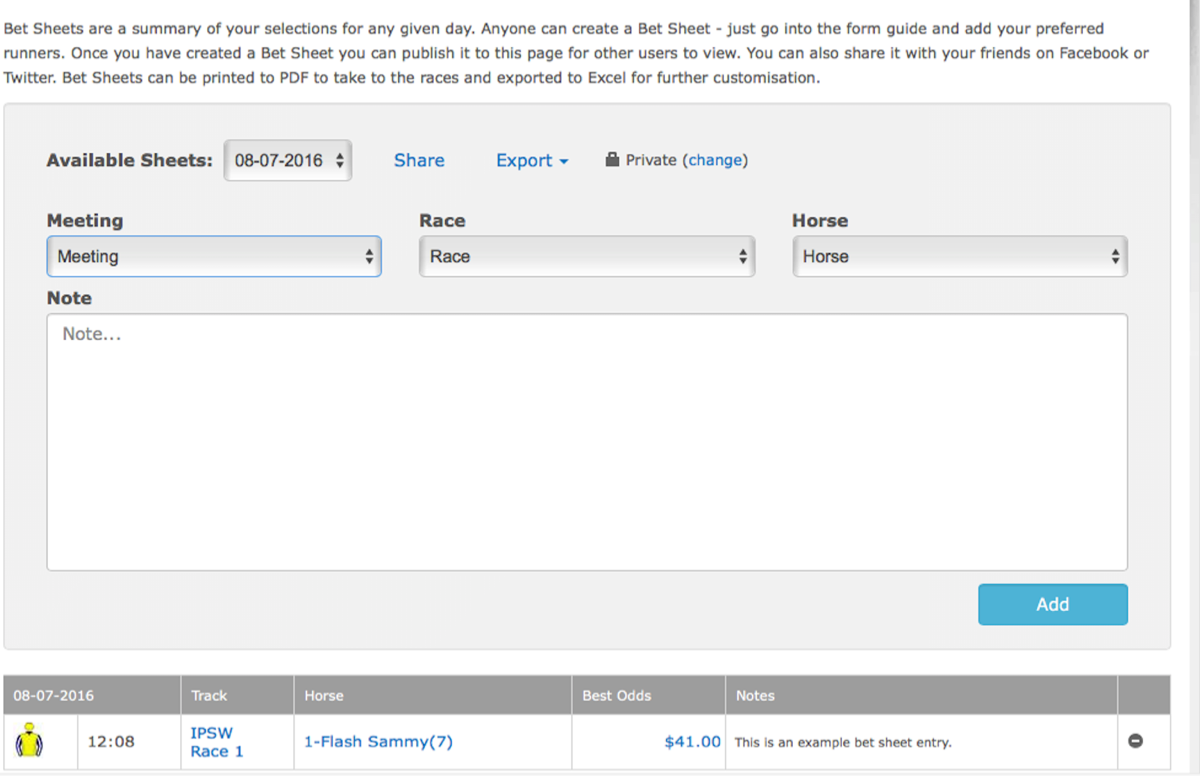The width and height of the screenshot is (1200, 776).
Task: Click the Notes column header
Action: (x=755, y=695)
